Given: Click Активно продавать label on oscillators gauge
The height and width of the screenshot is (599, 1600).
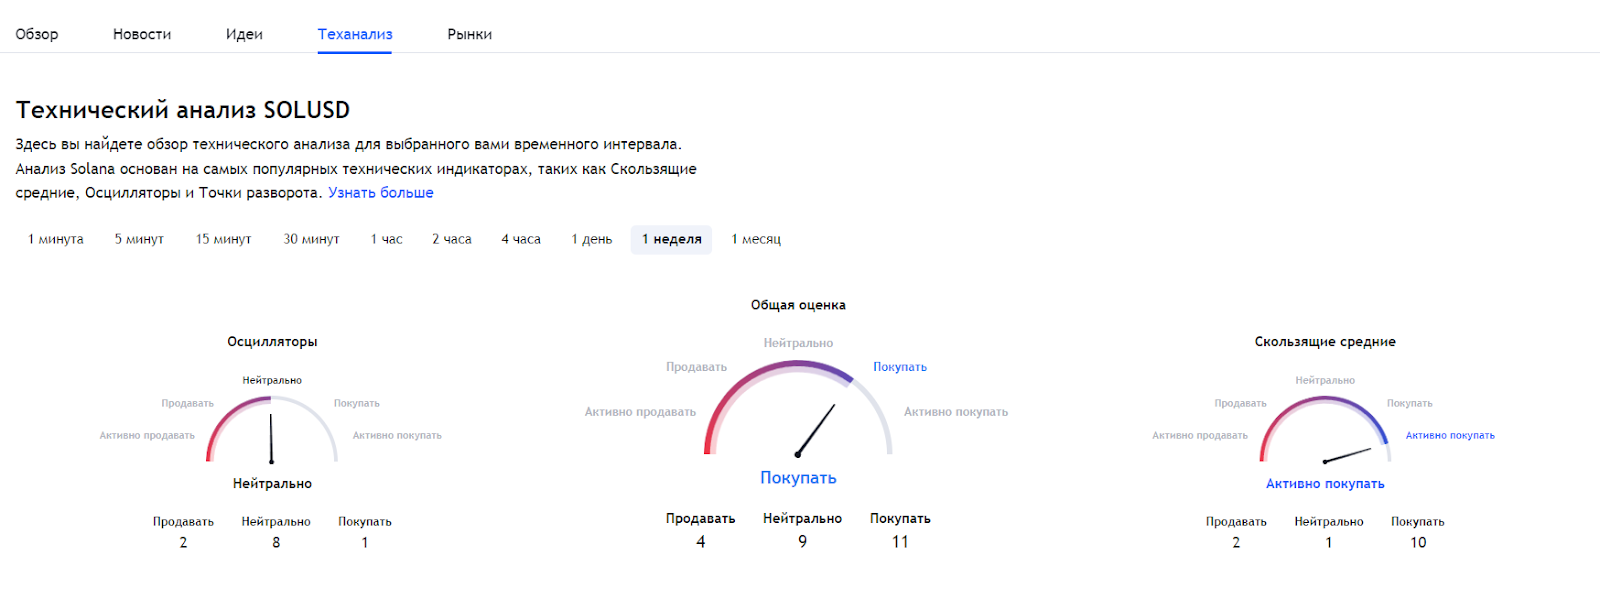Looking at the screenshot, I should tap(147, 436).
